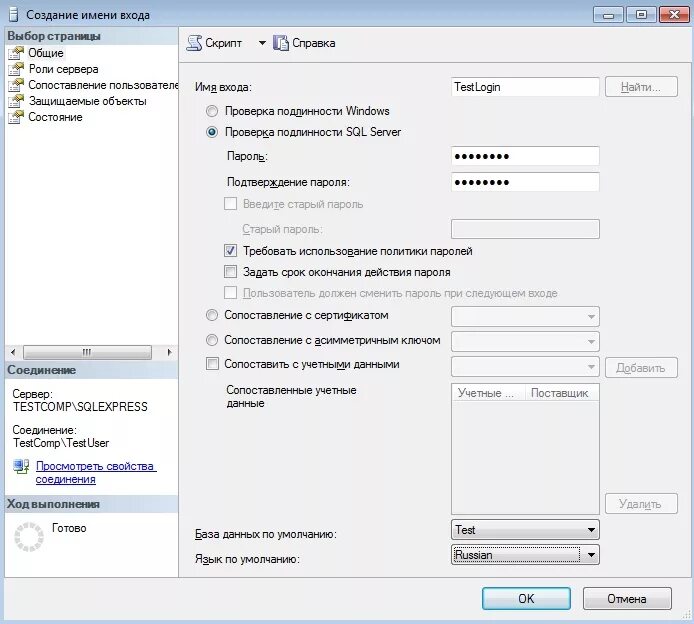Close the Создание имени входа dialog
This screenshot has height=624, width=694.
674,15
